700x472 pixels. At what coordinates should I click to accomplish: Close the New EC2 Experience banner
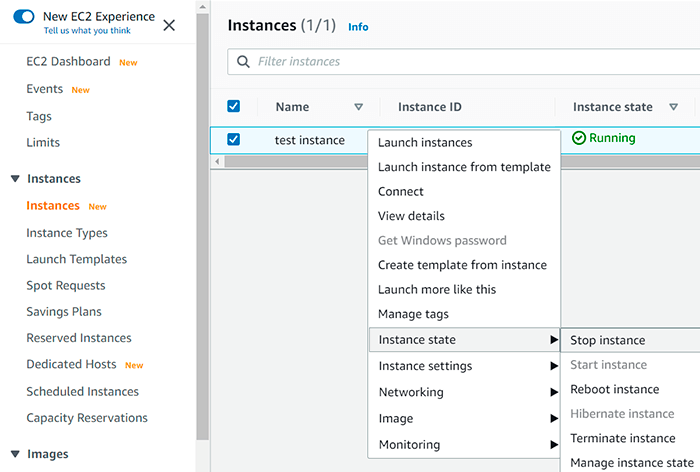tap(169, 25)
